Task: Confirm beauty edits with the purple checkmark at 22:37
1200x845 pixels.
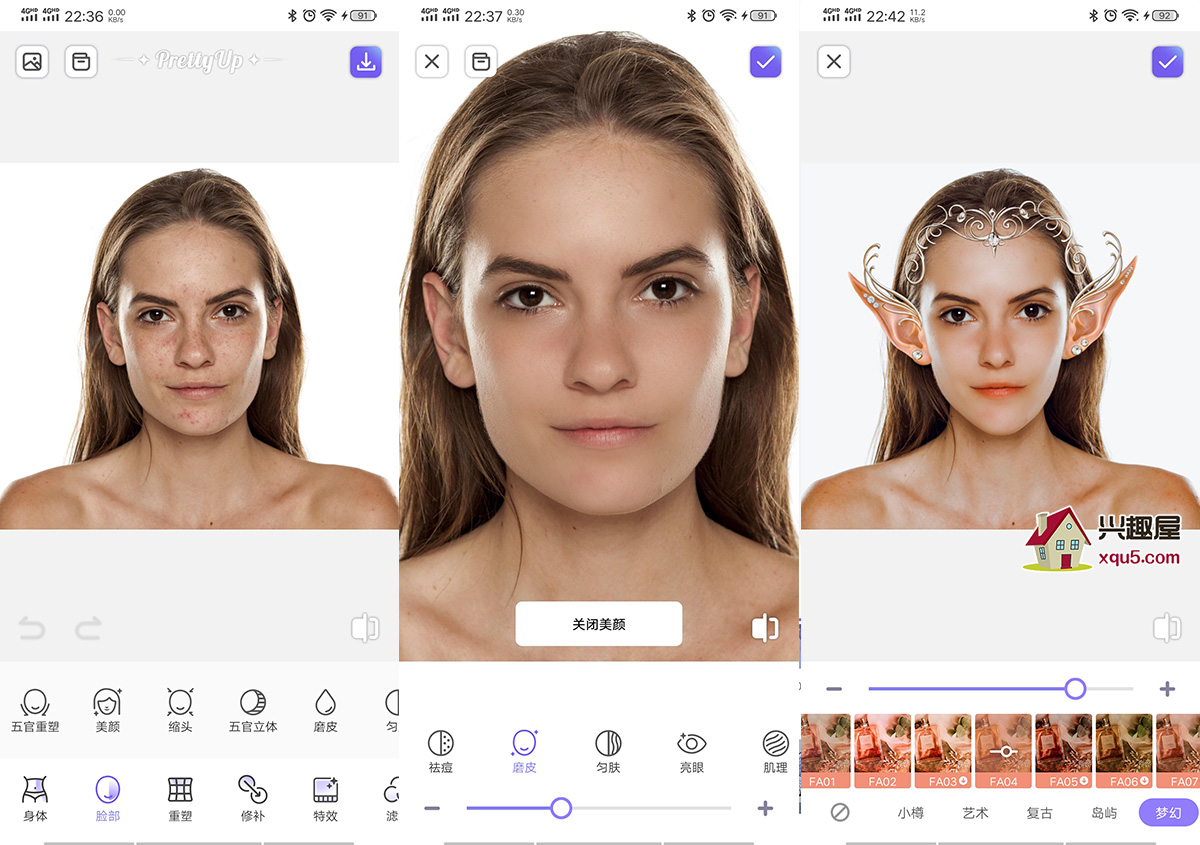Action: coord(766,62)
